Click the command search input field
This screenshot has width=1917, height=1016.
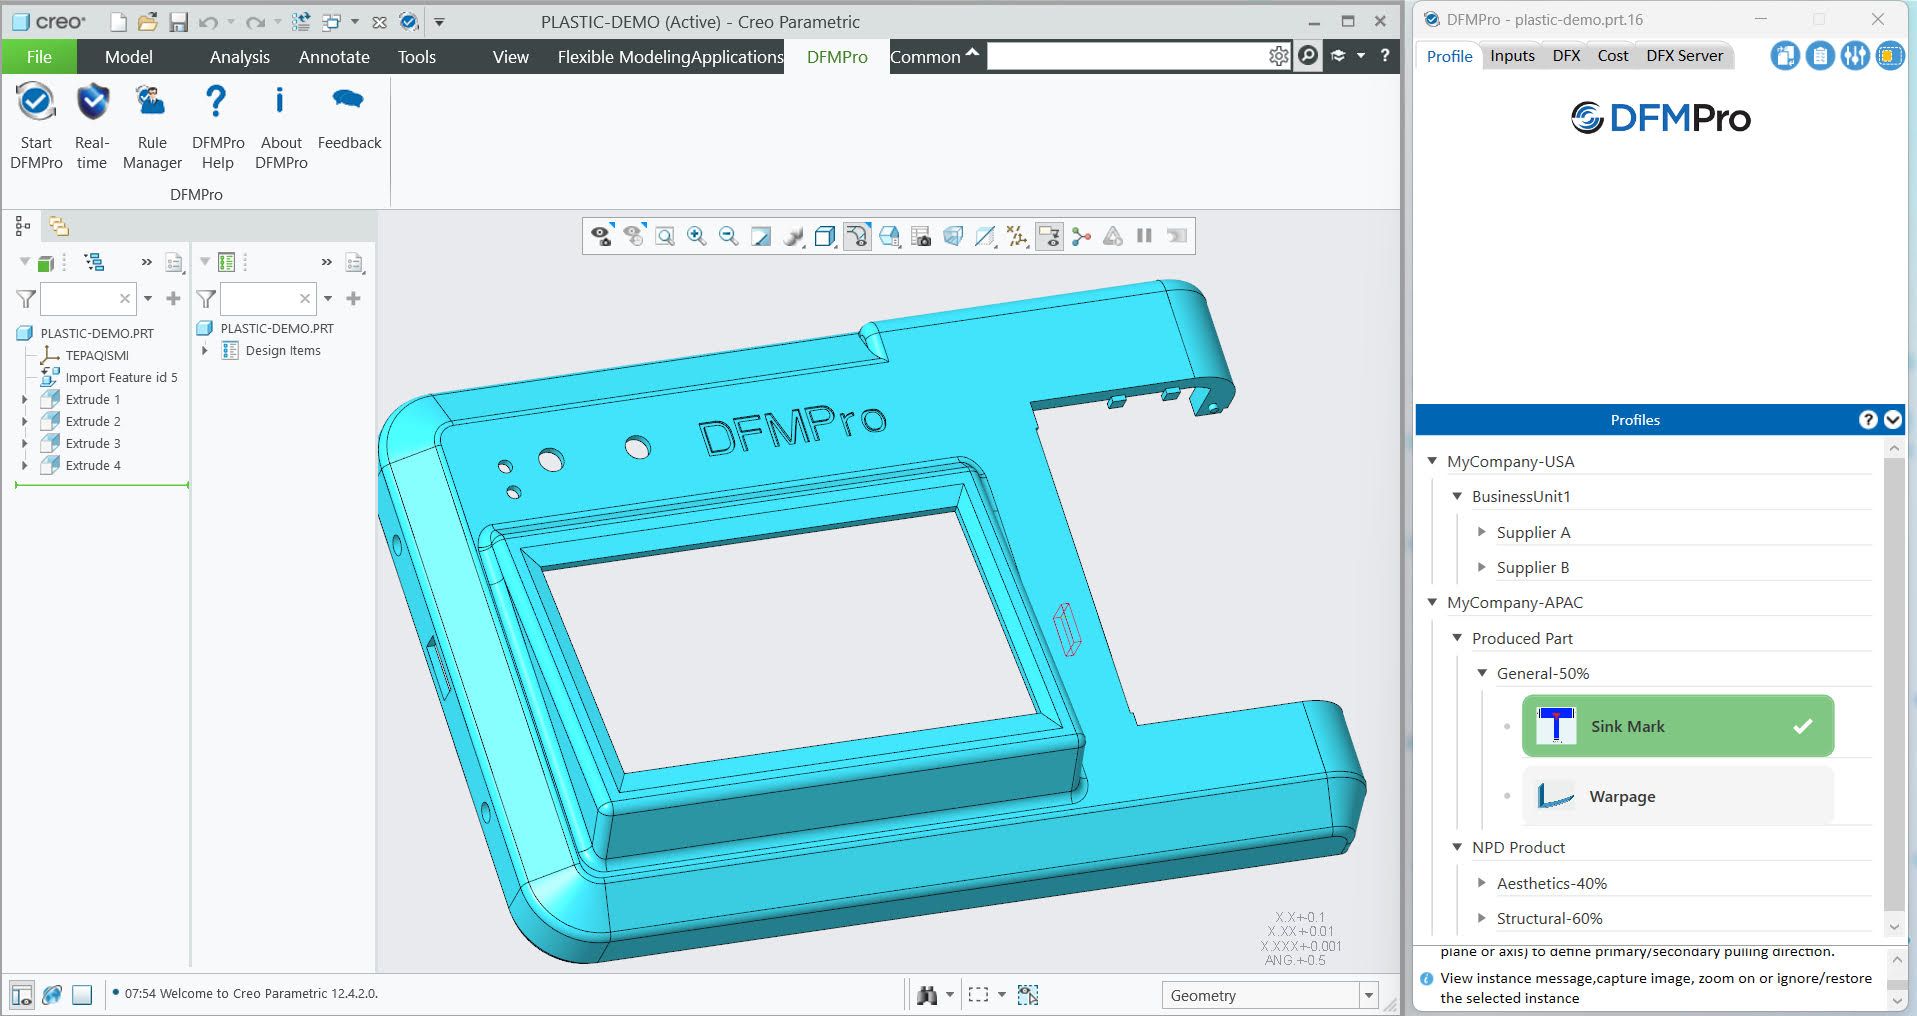pos(1127,56)
